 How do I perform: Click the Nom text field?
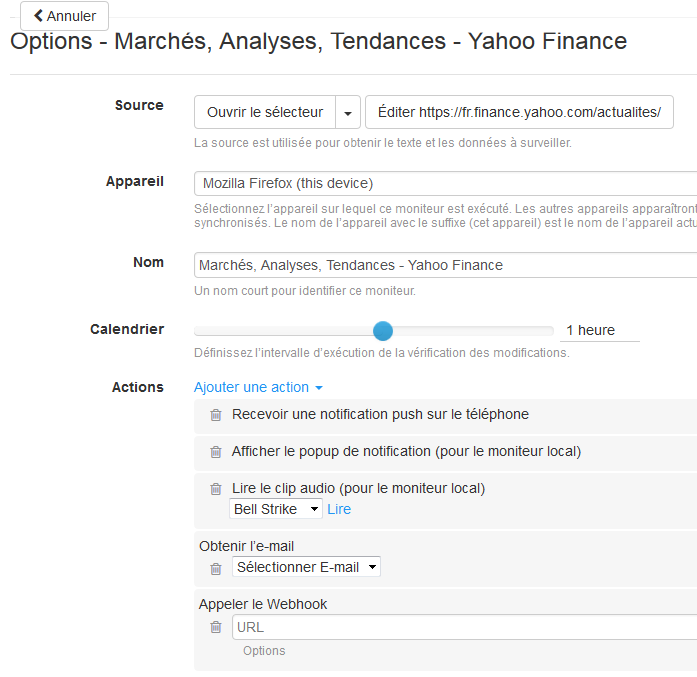445,265
